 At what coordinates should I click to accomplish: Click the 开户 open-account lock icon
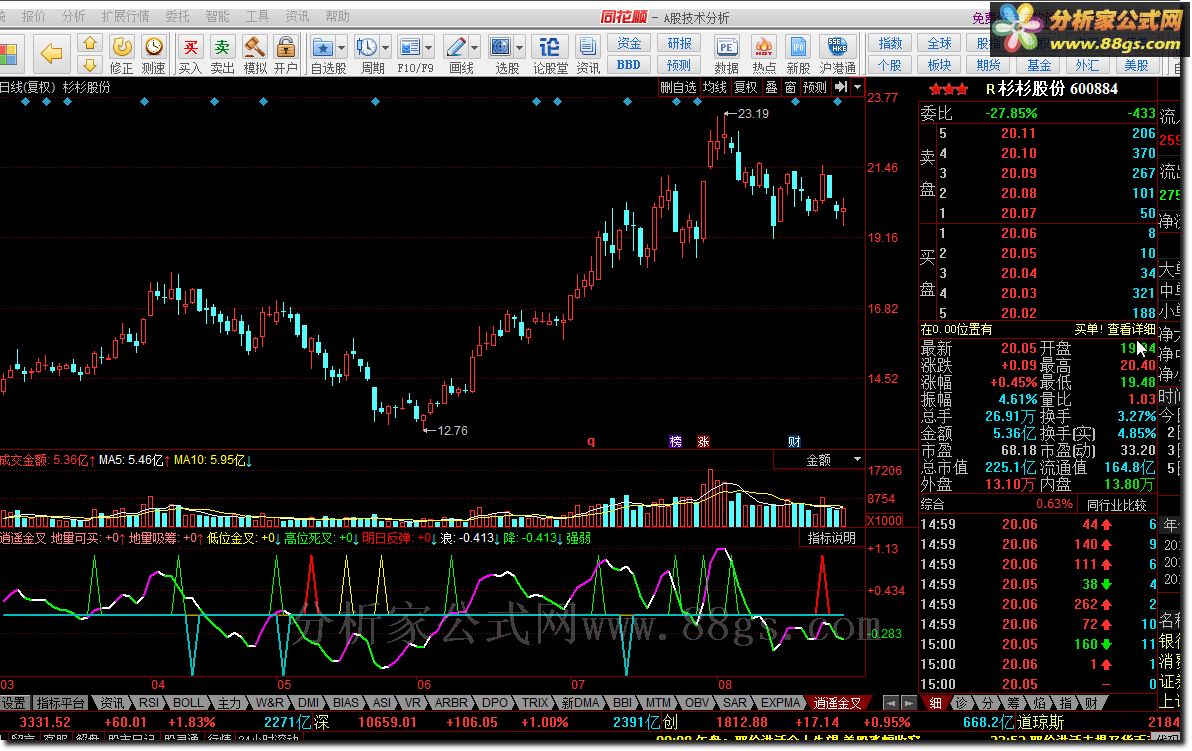286,55
